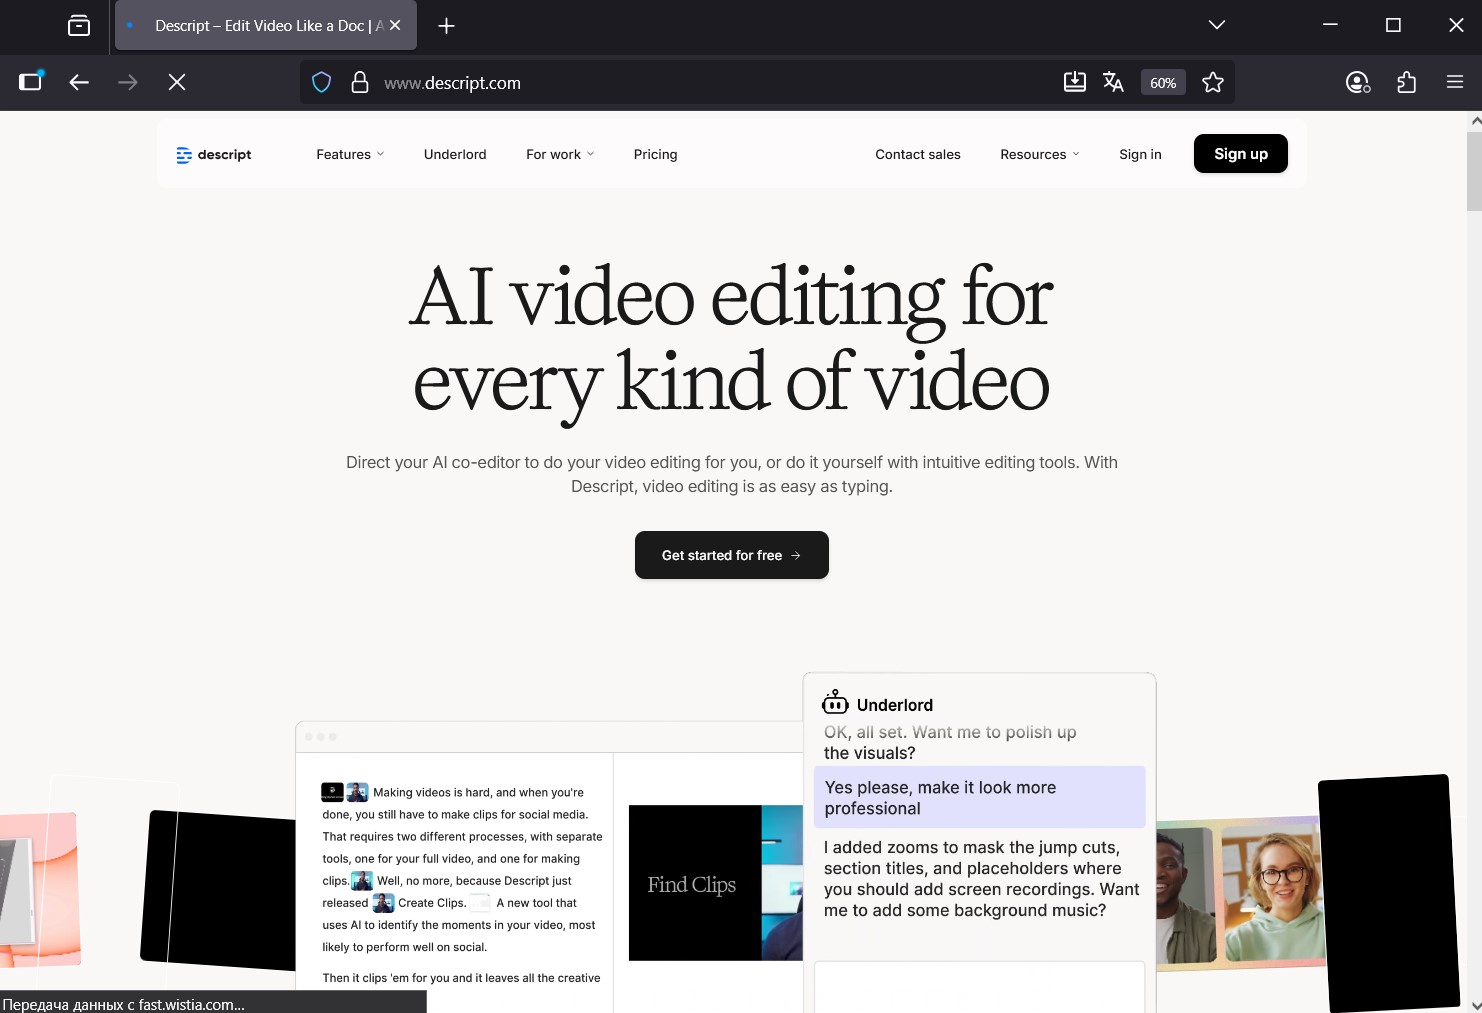Click the translate page icon
Viewport: 1482px width, 1013px height.
click(x=1113, y=82)
